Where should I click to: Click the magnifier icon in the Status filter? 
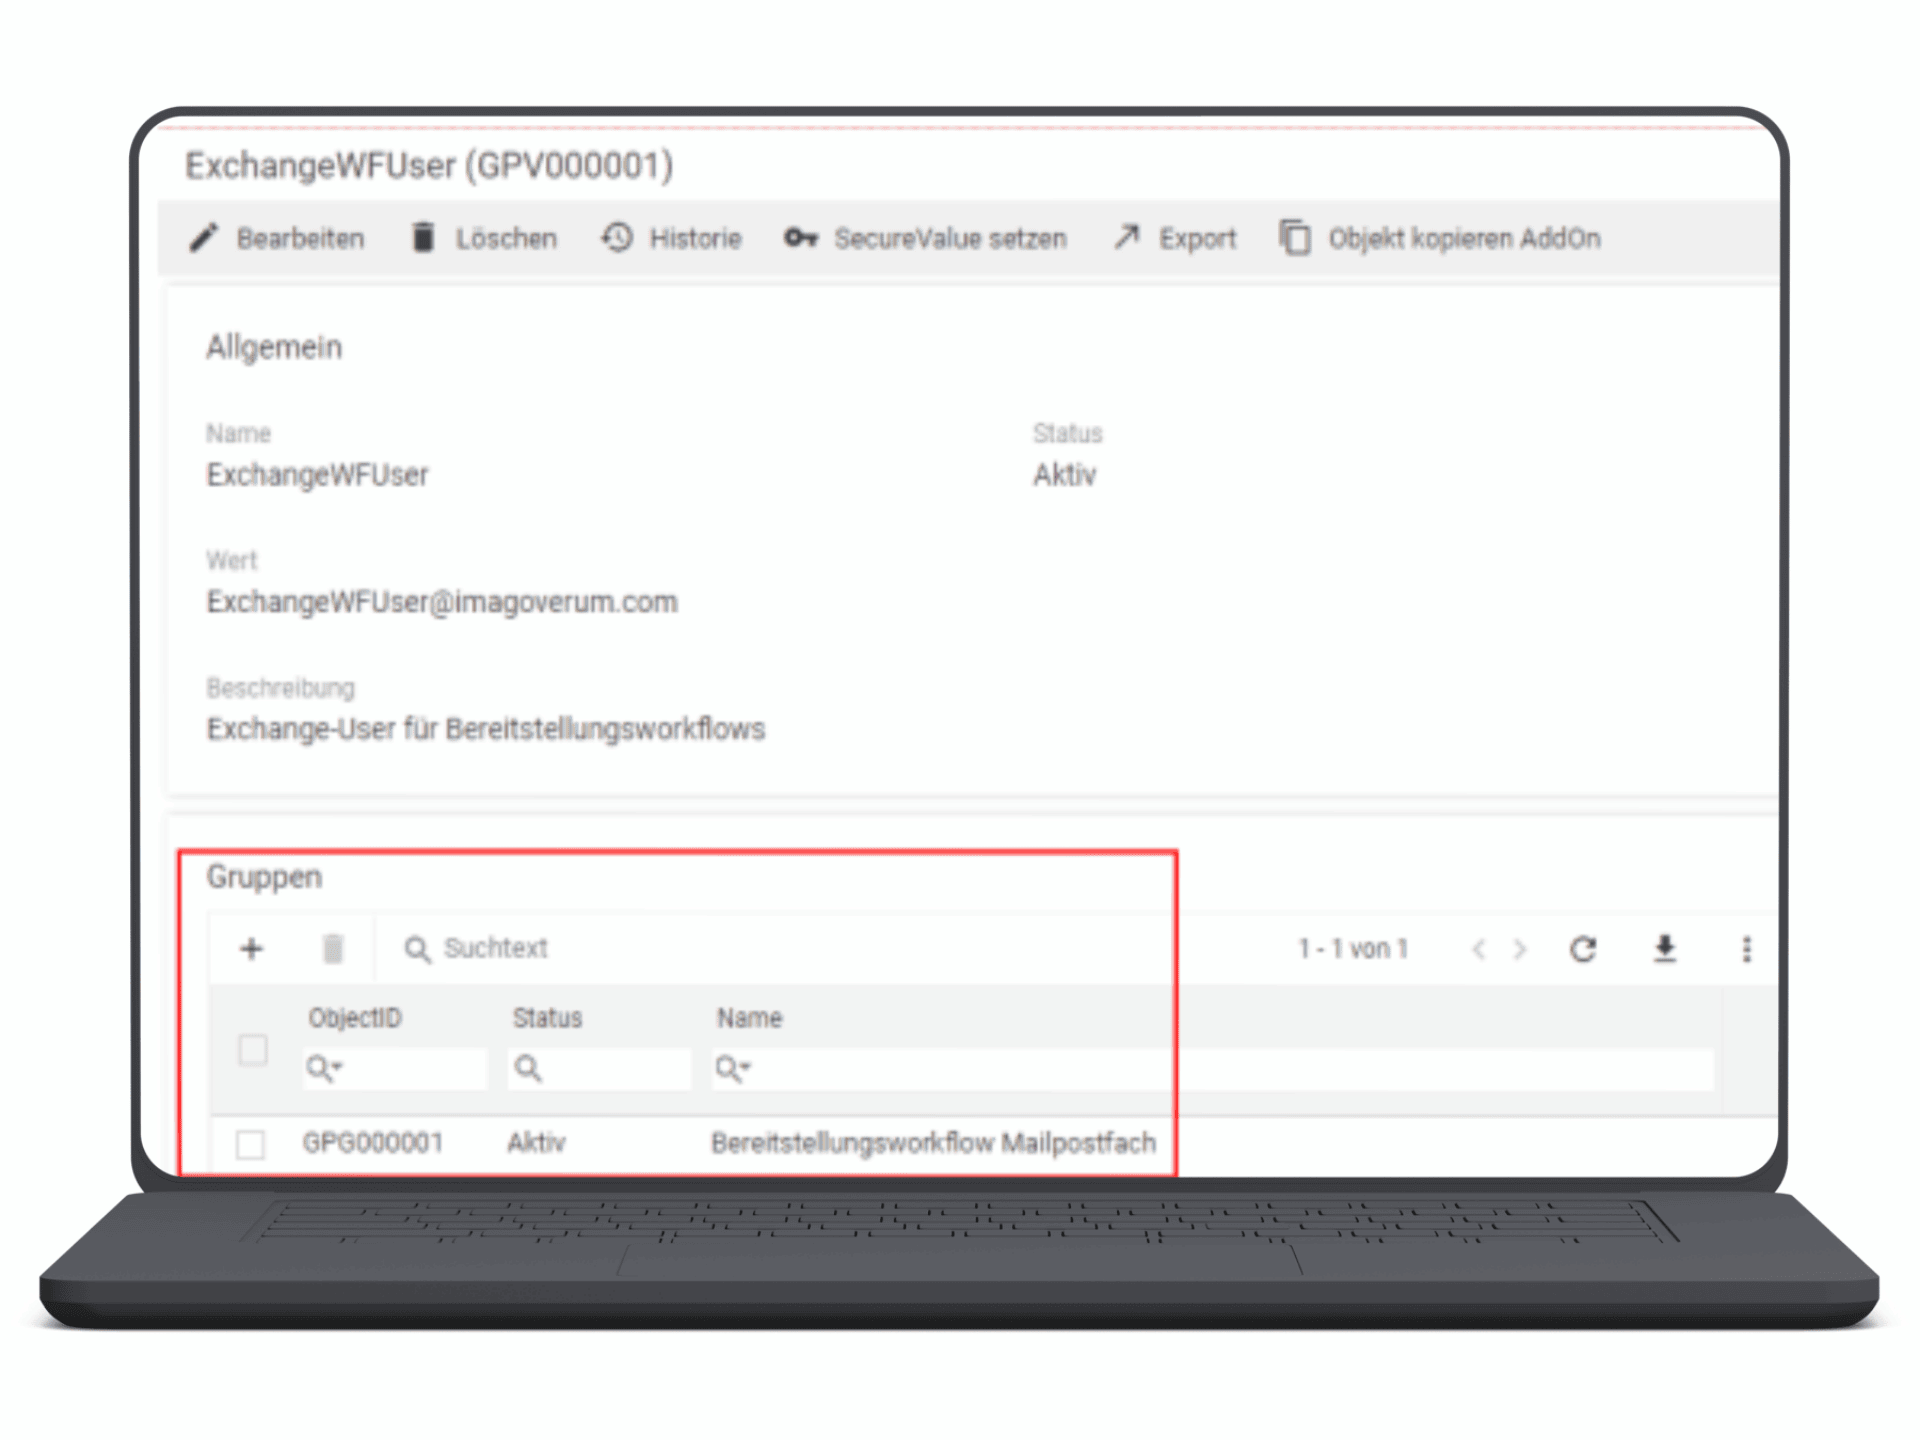(528, 1068)
